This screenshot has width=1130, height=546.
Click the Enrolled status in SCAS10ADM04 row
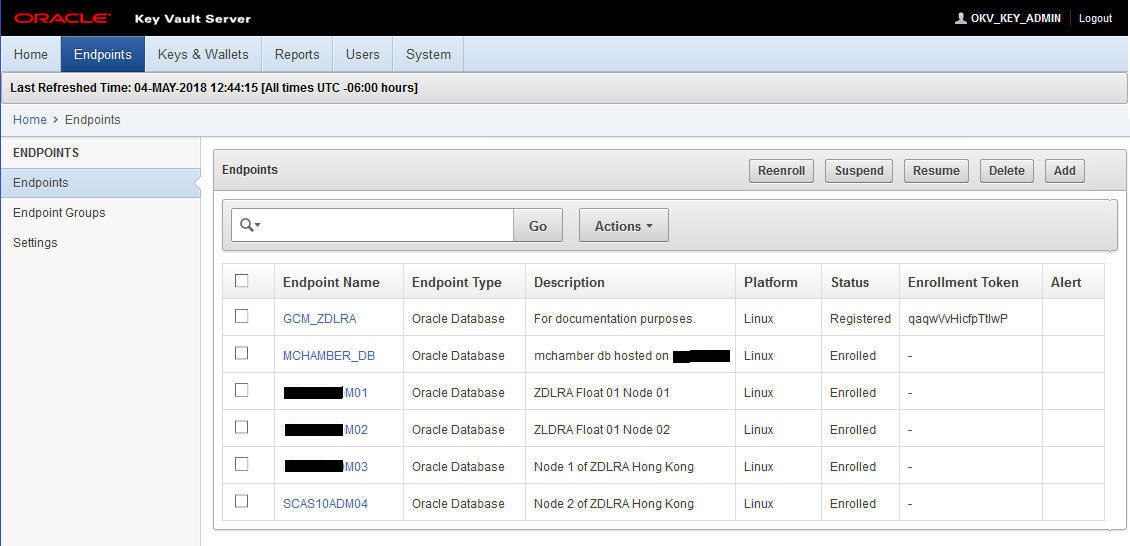click(x=853, y=504)
